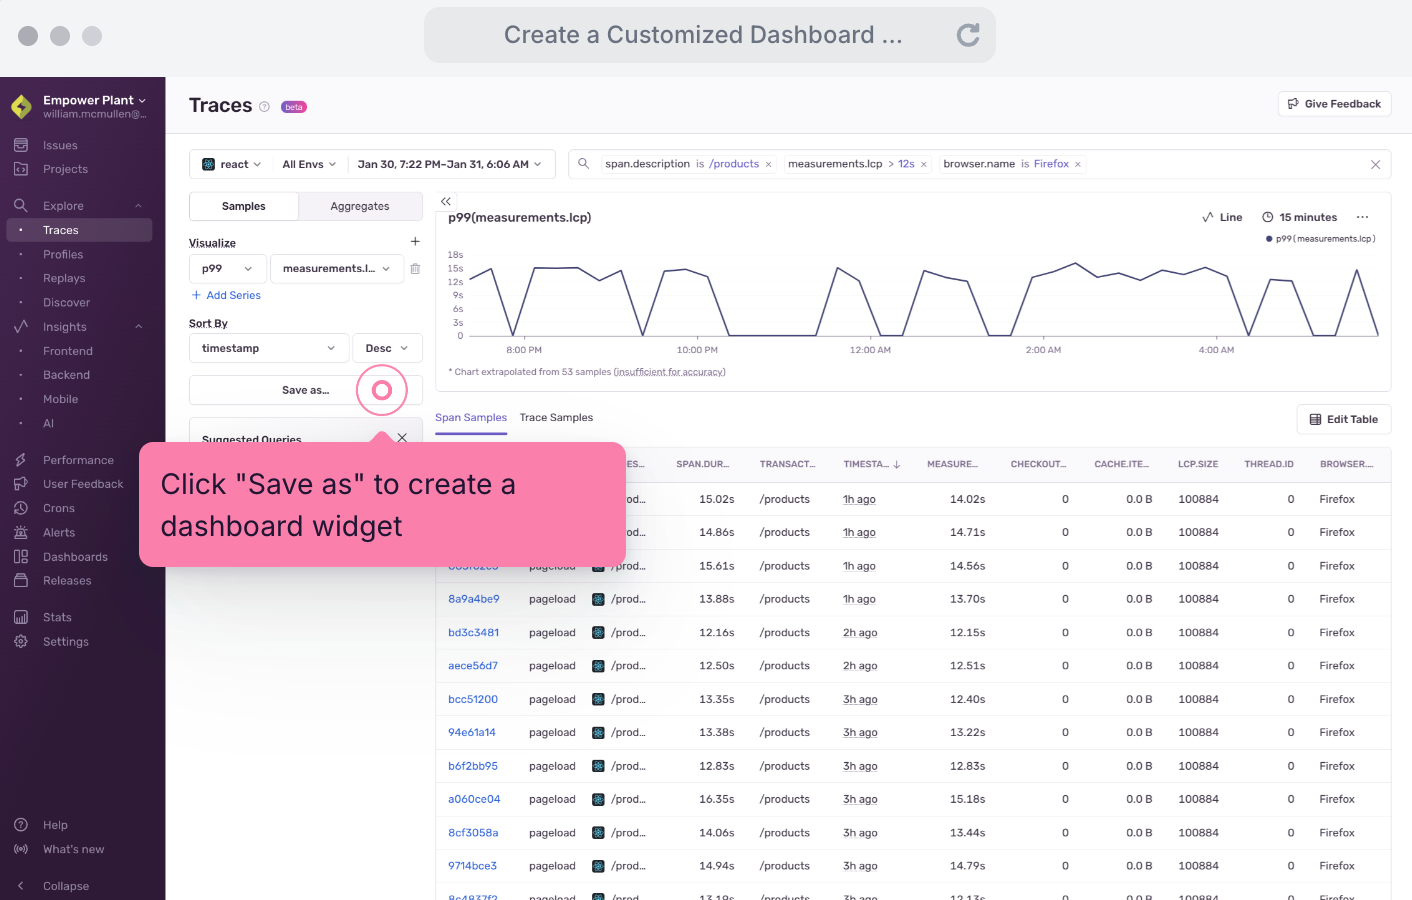Viewport: 1412px width, 900px height.
Task: Close the tooltip popup with its X
Action: click(402, 438)
